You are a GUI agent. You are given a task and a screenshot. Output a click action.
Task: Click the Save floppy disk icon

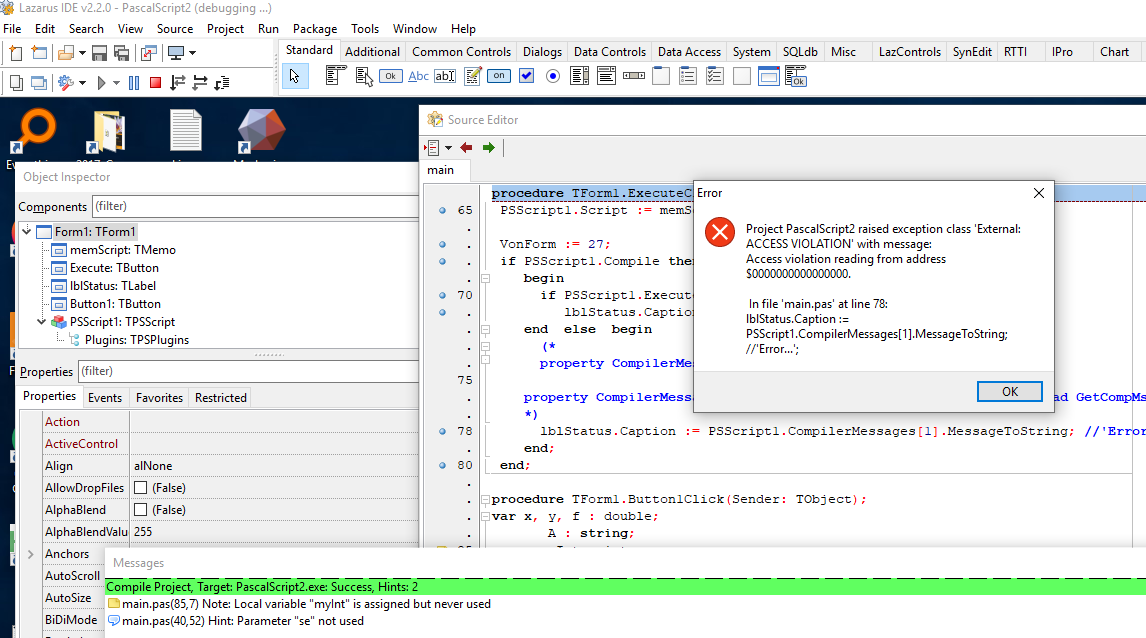99,53
